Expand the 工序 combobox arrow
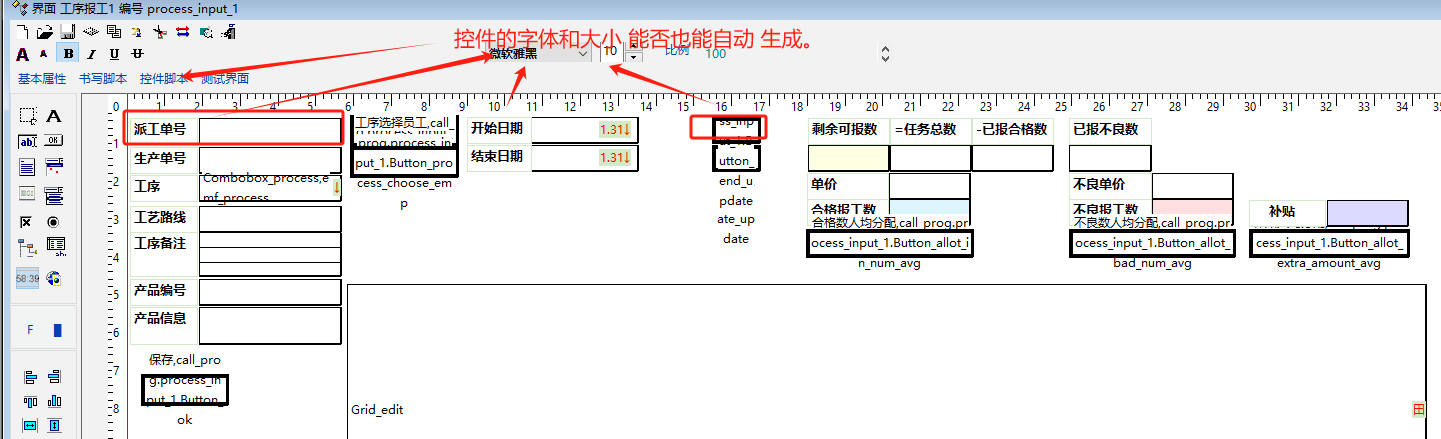 coord(336,187)
